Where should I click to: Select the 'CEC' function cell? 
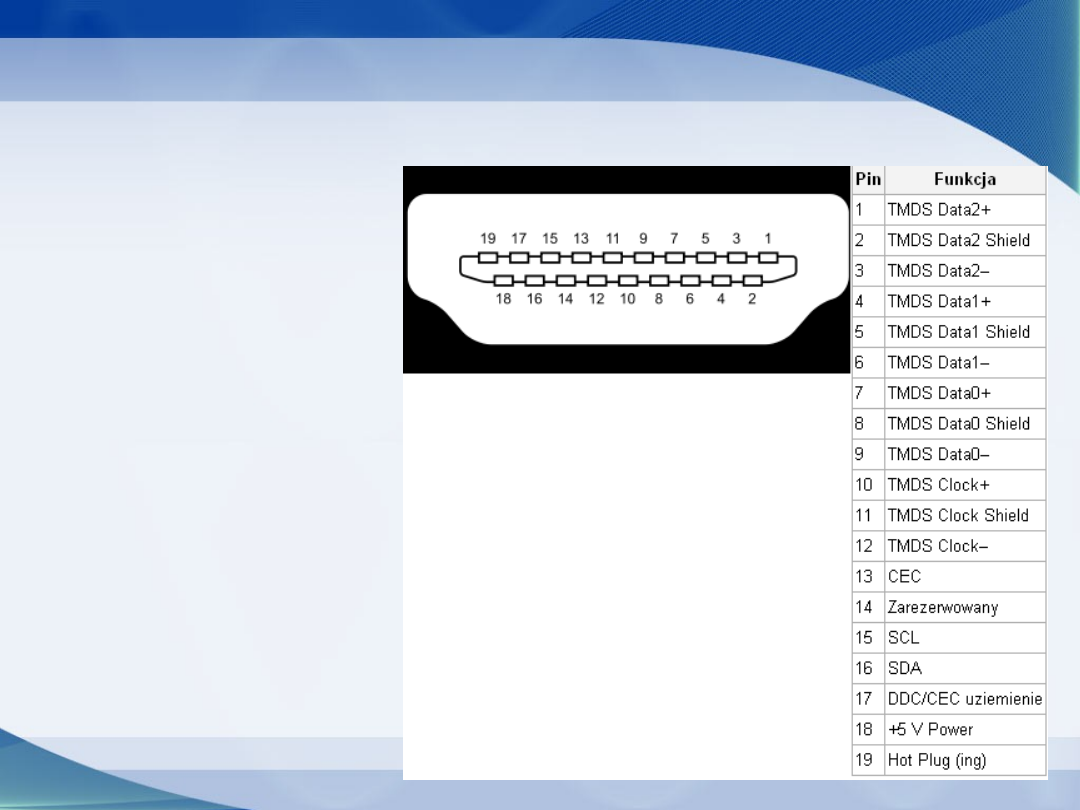(904, 577)
